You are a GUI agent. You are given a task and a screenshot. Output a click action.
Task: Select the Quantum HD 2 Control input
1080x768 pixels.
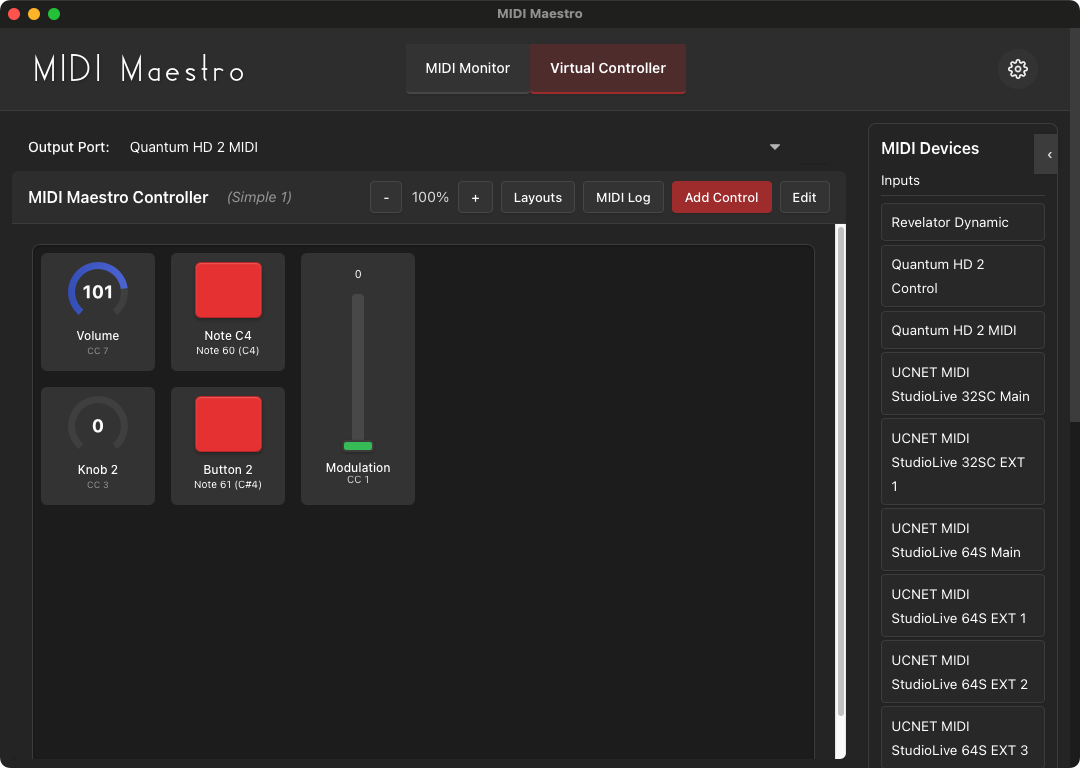pos(962,276)
